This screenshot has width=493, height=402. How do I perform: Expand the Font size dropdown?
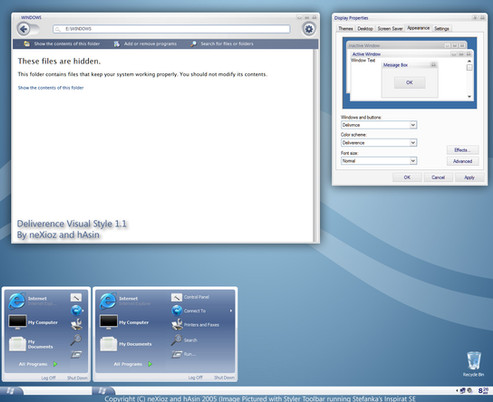point(413,161)
